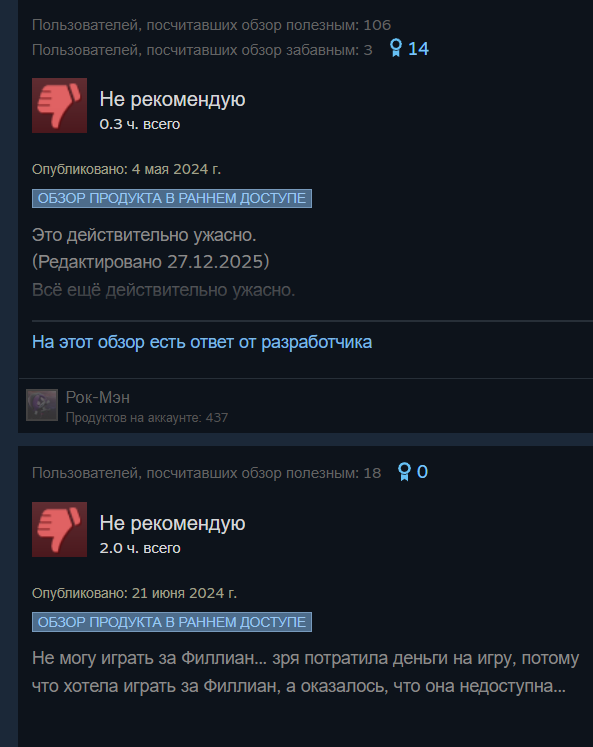Click the 'Продуктов на аккаунте: 437' text
The image size is (593, 747).
(x=147, y=418)
